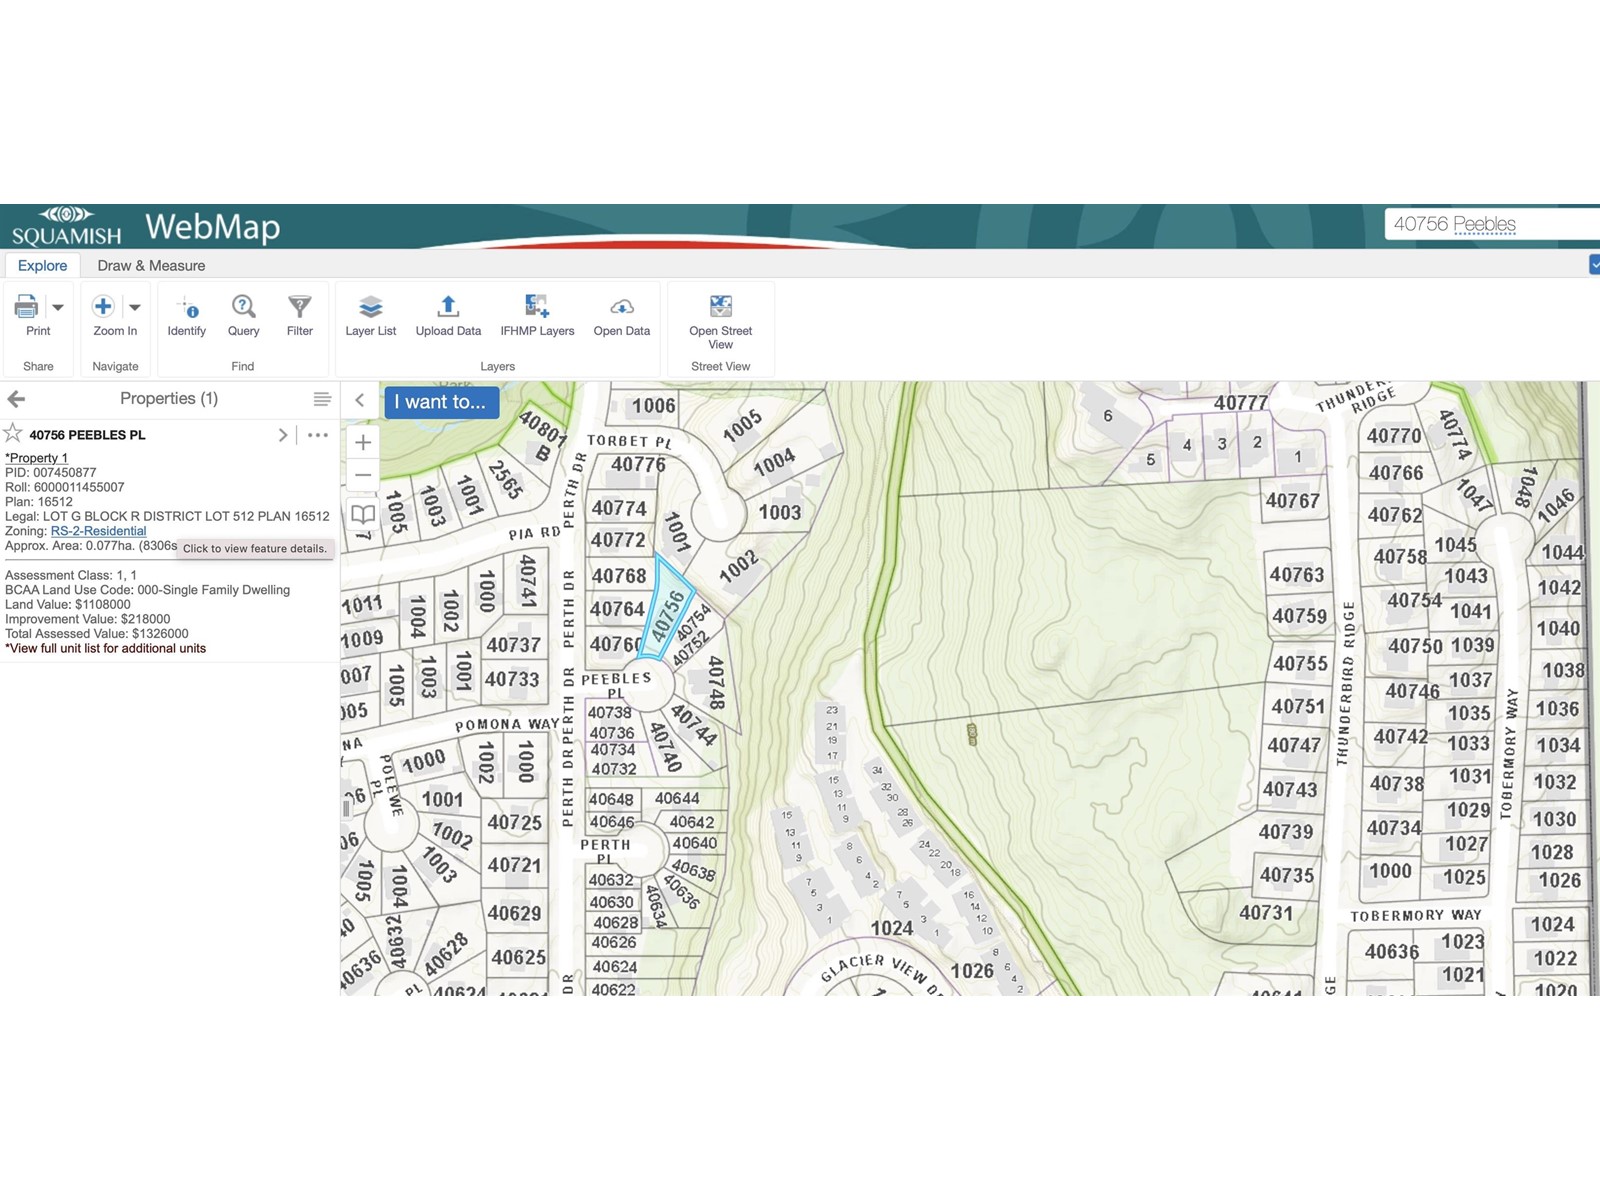
Task: Star 40756 Peebles Pl as favorite
Action: coord(13,434)
